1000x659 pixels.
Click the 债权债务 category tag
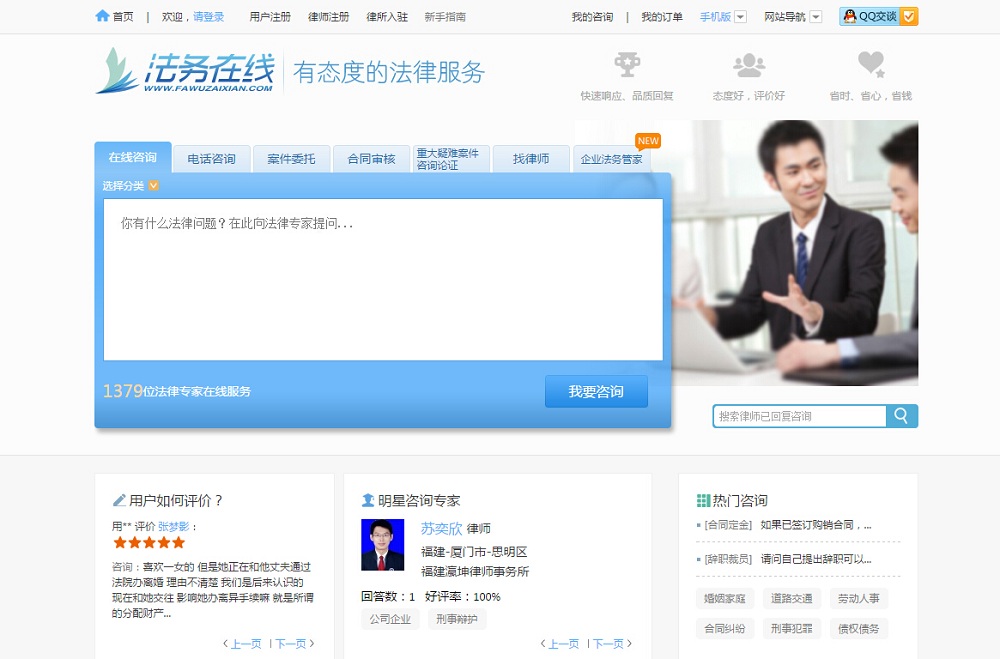pos(858,628)
